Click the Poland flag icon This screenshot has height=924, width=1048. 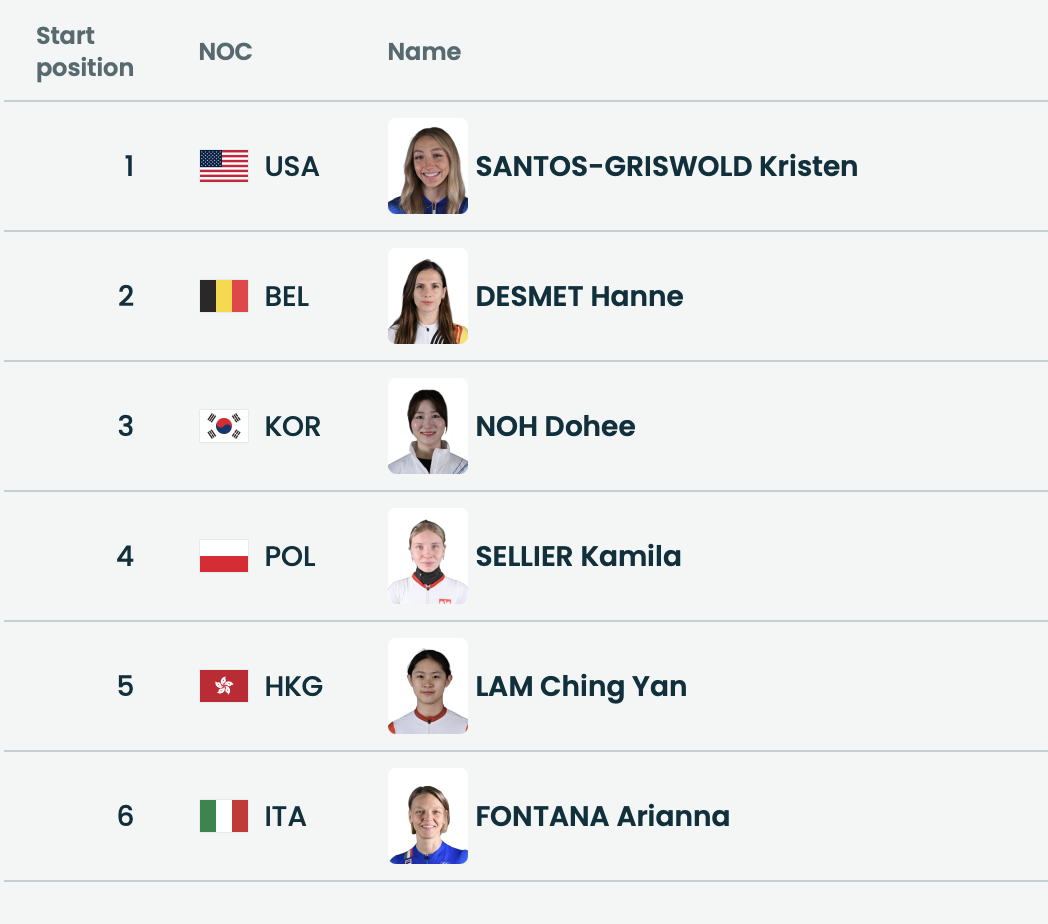coord(224,556)
